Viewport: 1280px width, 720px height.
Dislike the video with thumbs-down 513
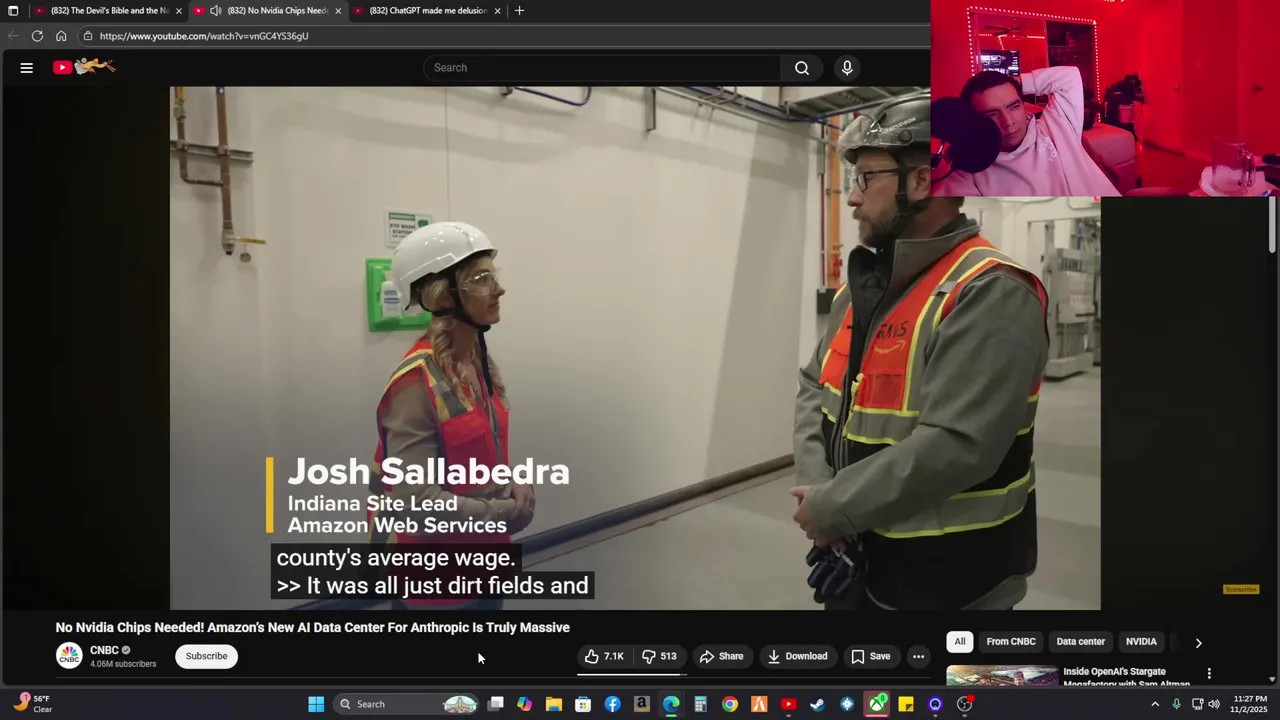click(x=660, y=656)
